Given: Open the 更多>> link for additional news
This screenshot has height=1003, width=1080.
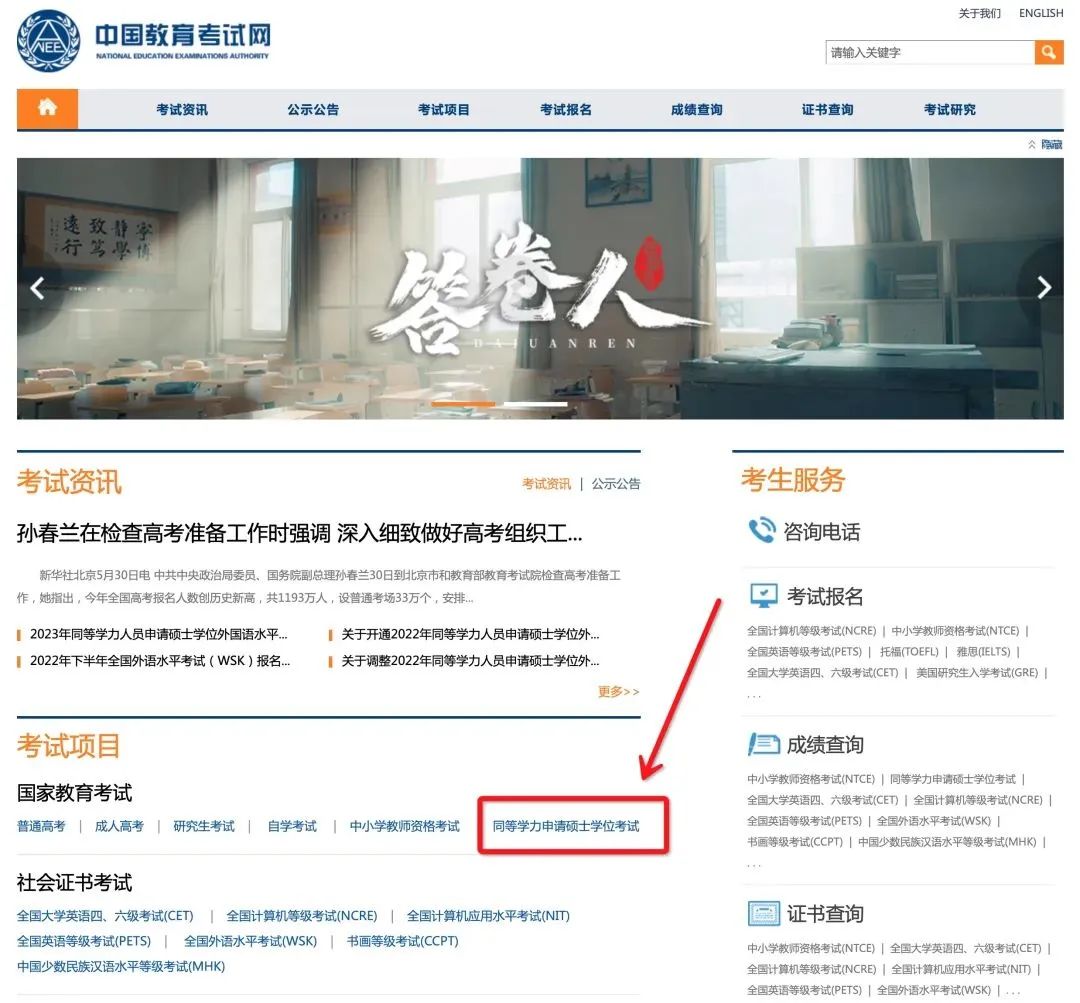Looking at the screenshot, I should point(615,691).
